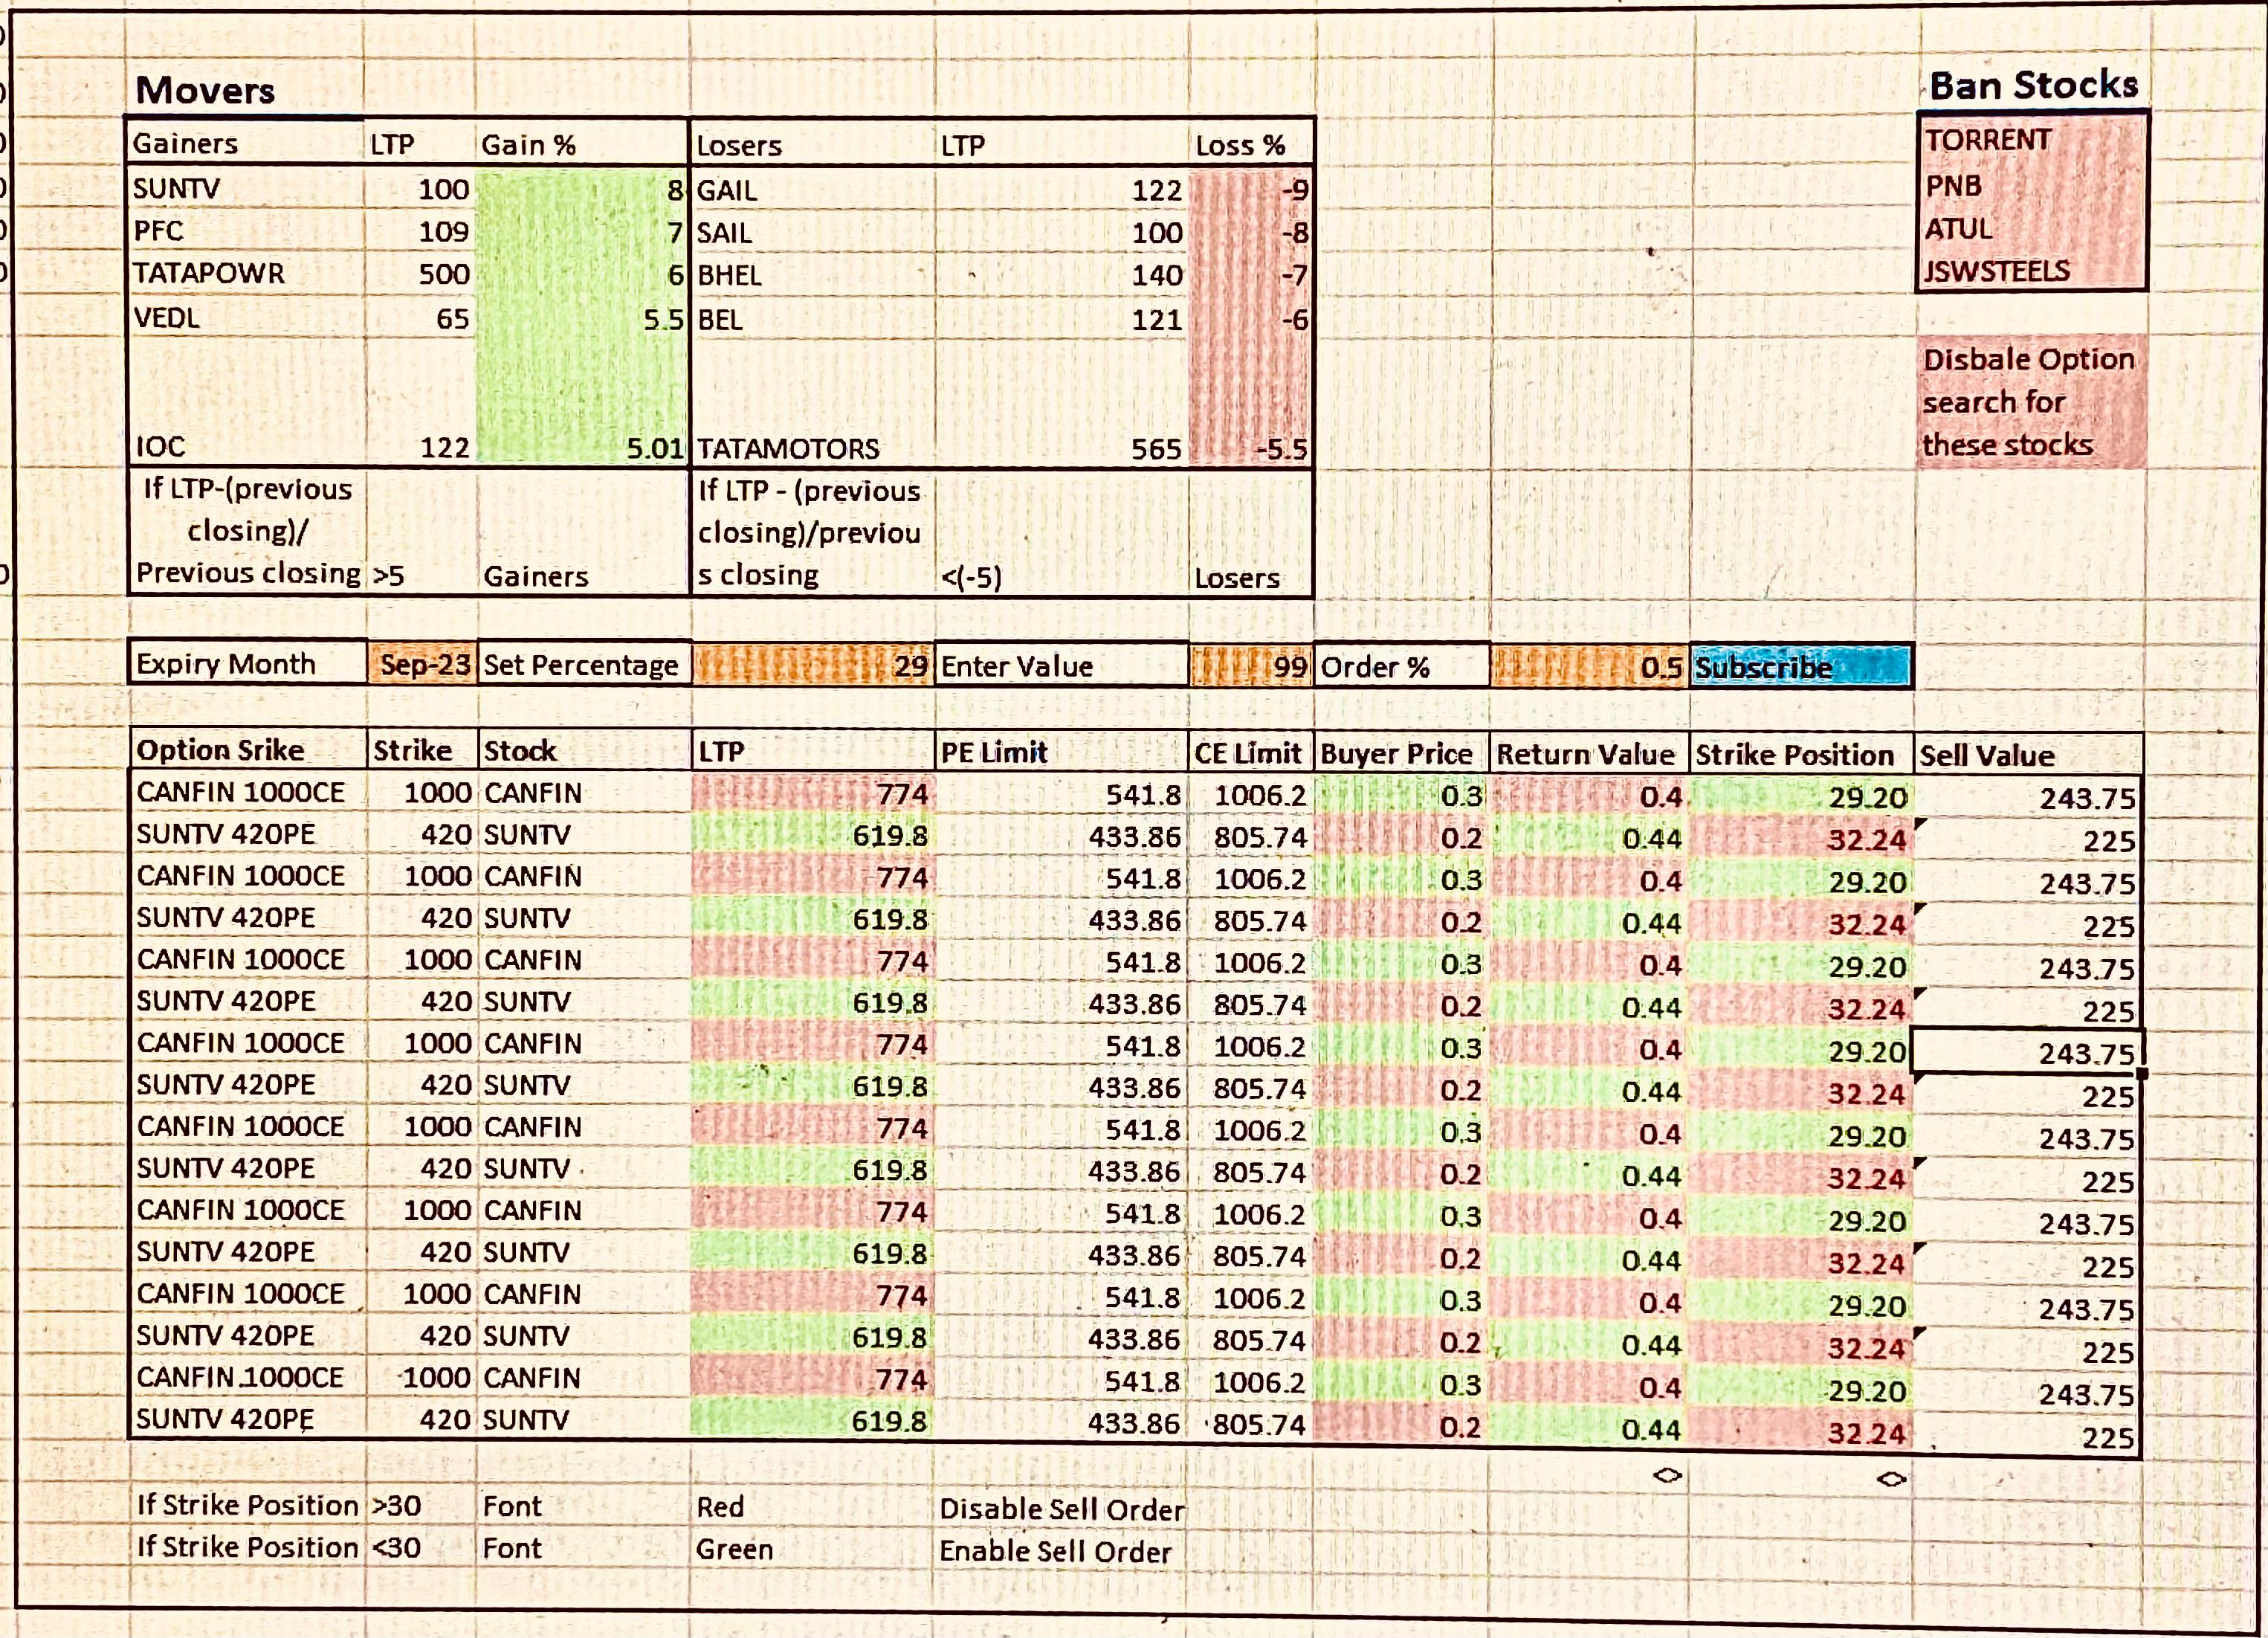2268x1638 pixels.
Task: Select GAIL's loss value -9
Action: (1250, 190)
